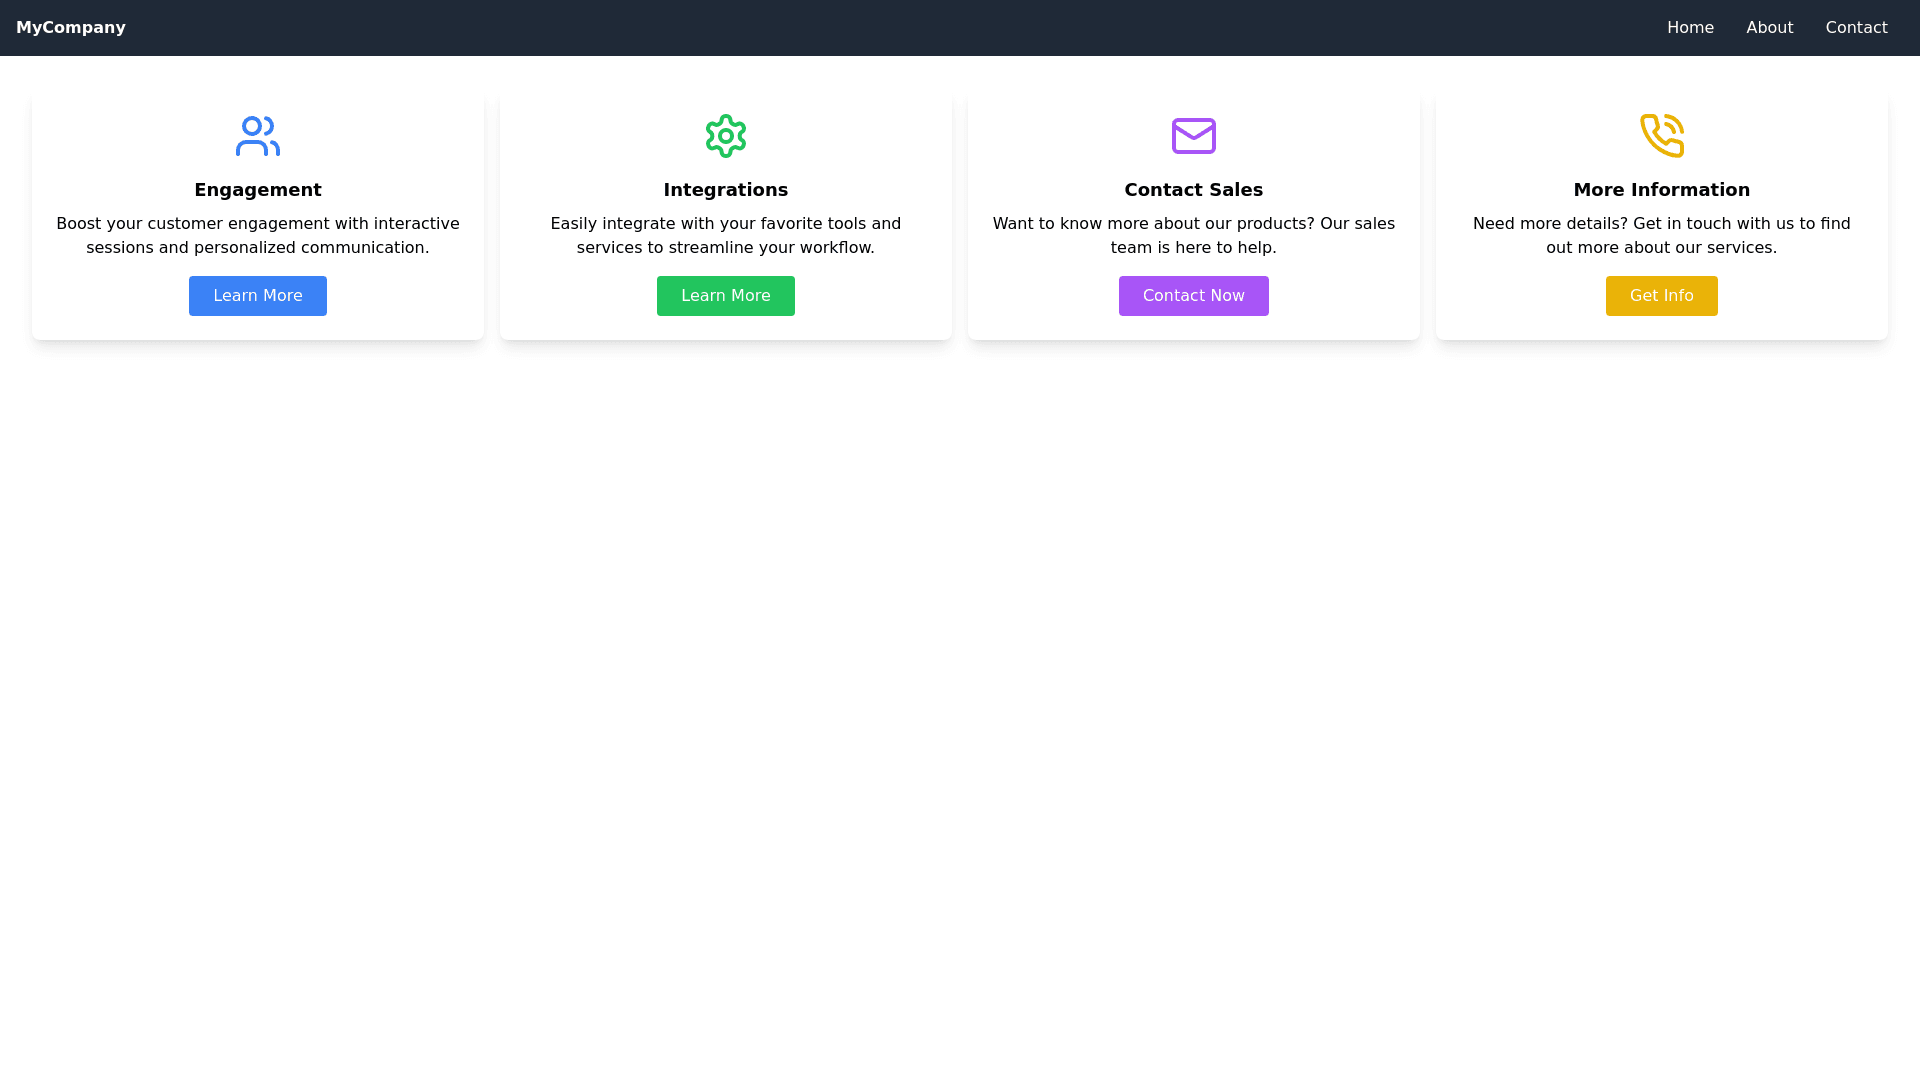The image size is (1920, 1080).
Task: Click the yellow phone call icon
Action: [1662, 136]
